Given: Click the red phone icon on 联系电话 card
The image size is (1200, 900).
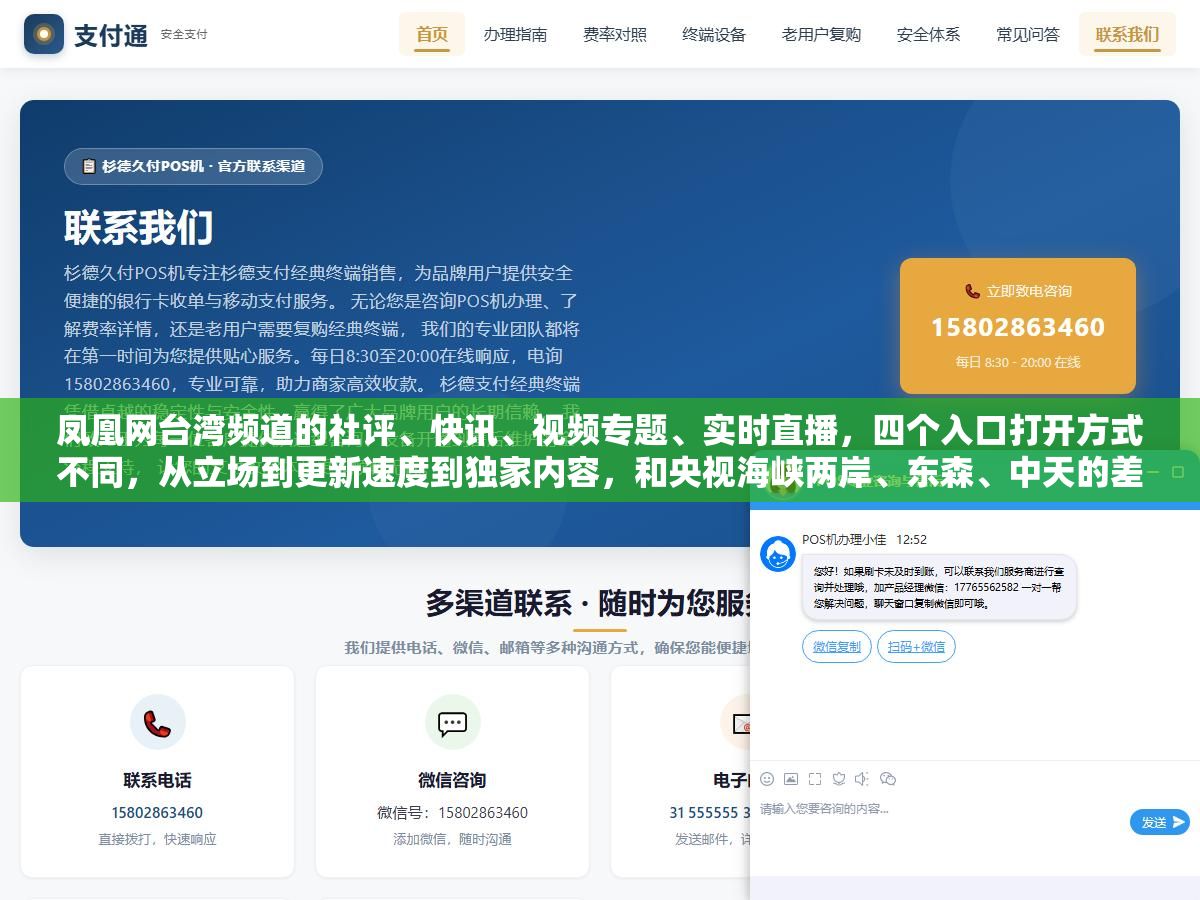Looking at the screenshot, I should click(157, 722).
